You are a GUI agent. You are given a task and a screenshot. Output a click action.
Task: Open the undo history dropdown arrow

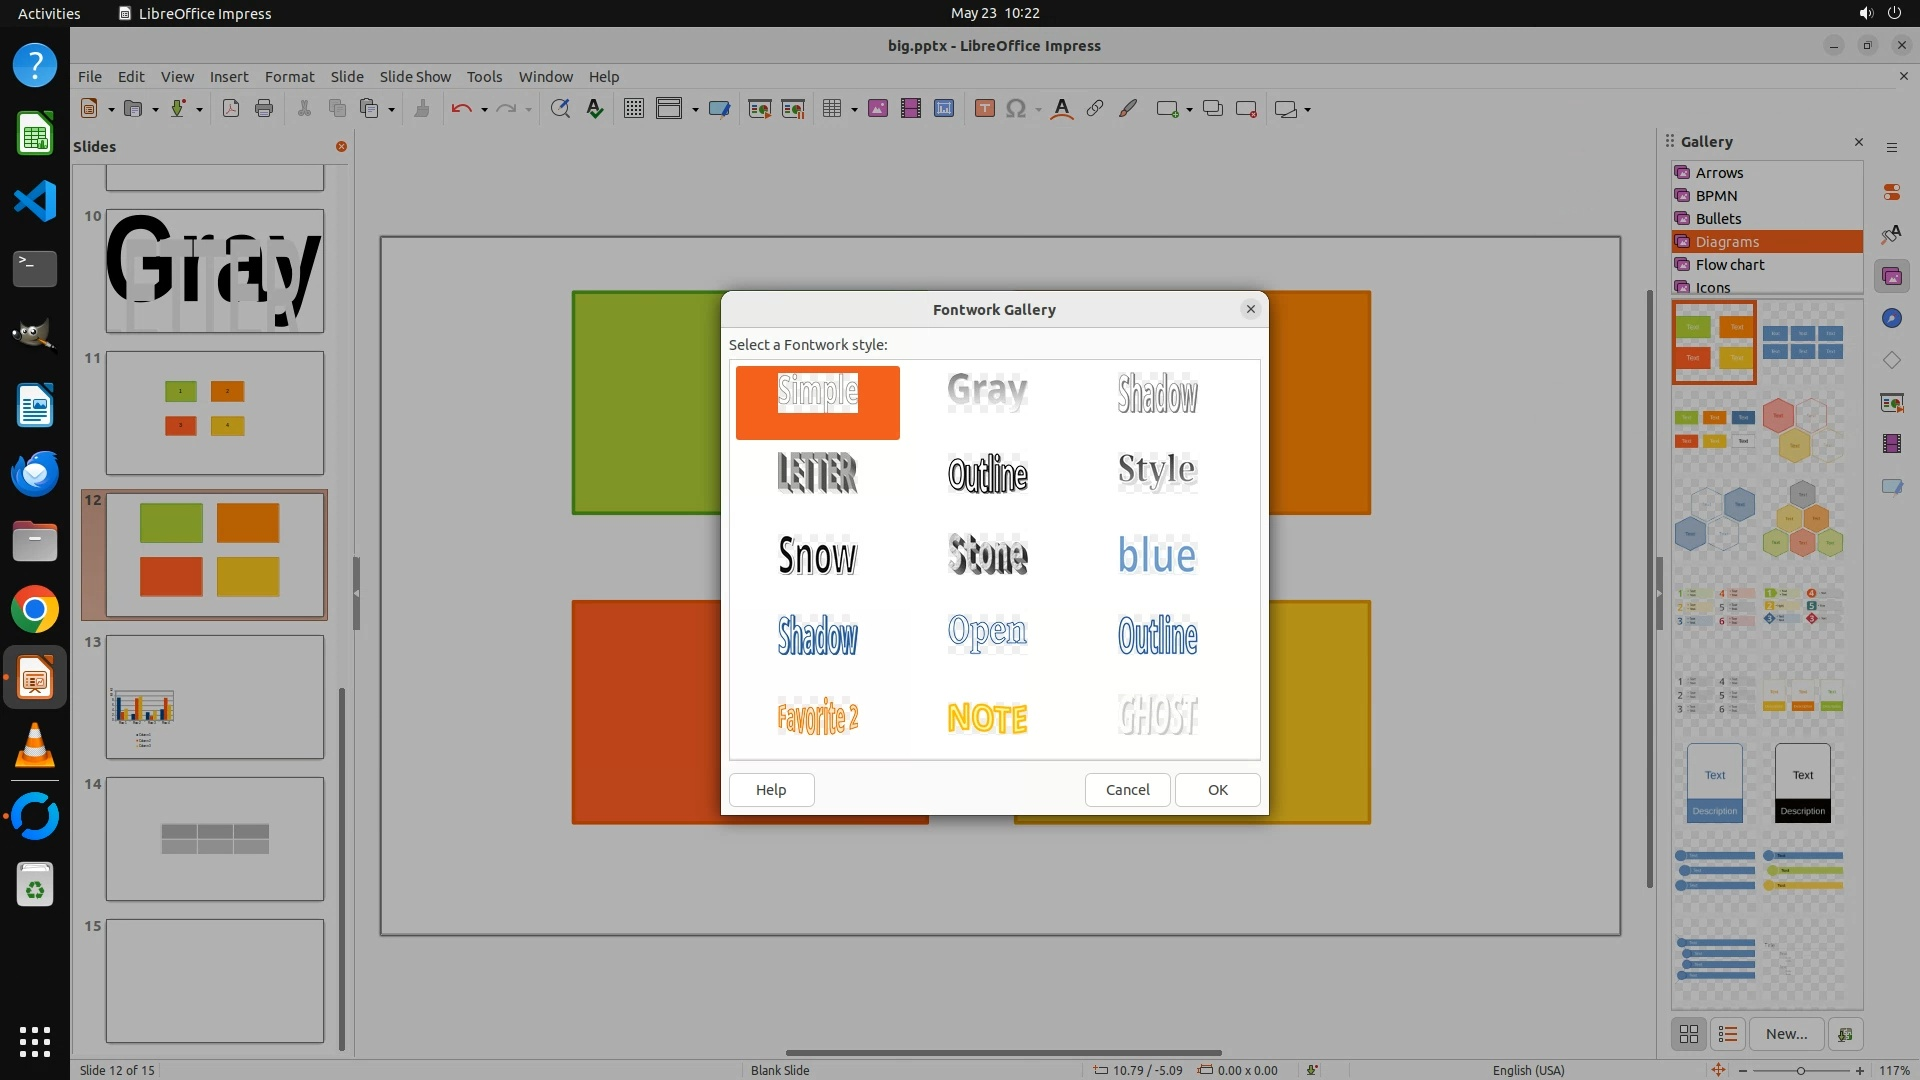[x=484, y=109]
